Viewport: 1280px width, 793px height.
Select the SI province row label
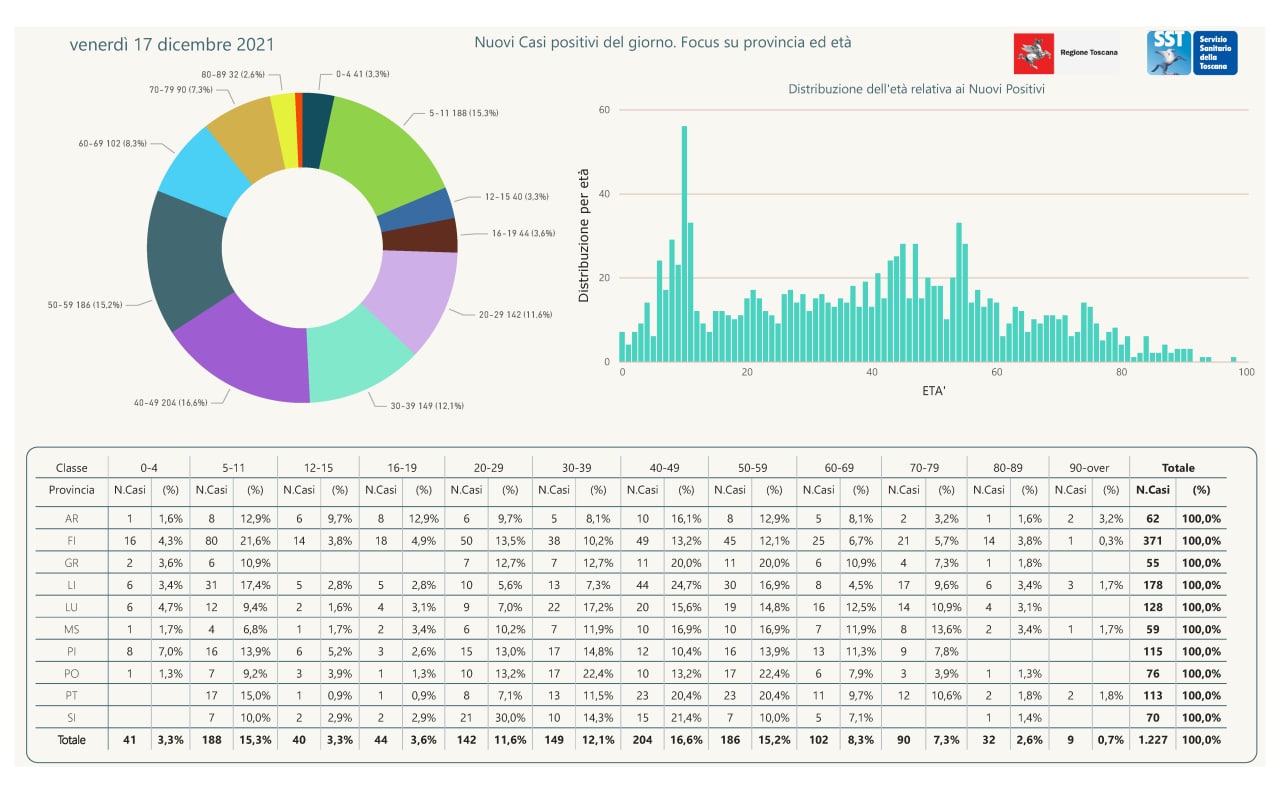71,717
